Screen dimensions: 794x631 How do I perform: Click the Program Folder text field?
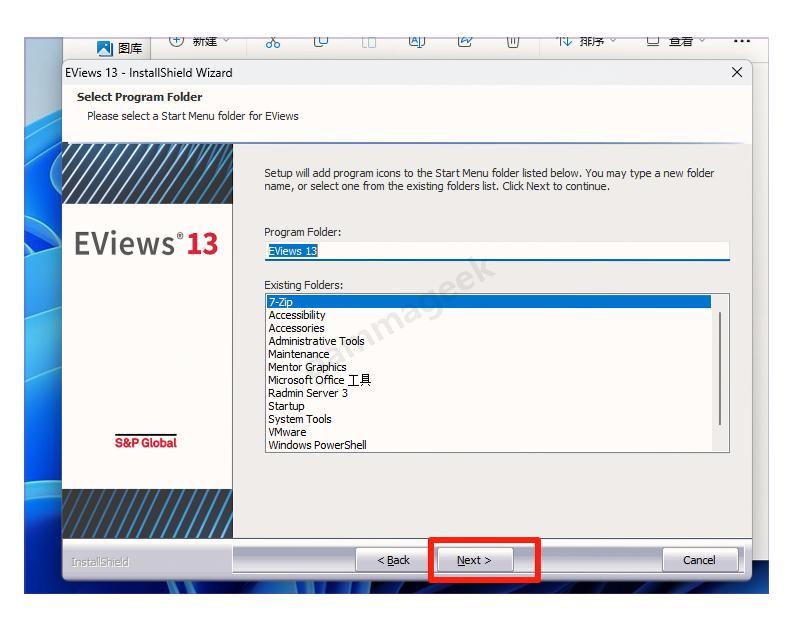click(x=497, y=251)
